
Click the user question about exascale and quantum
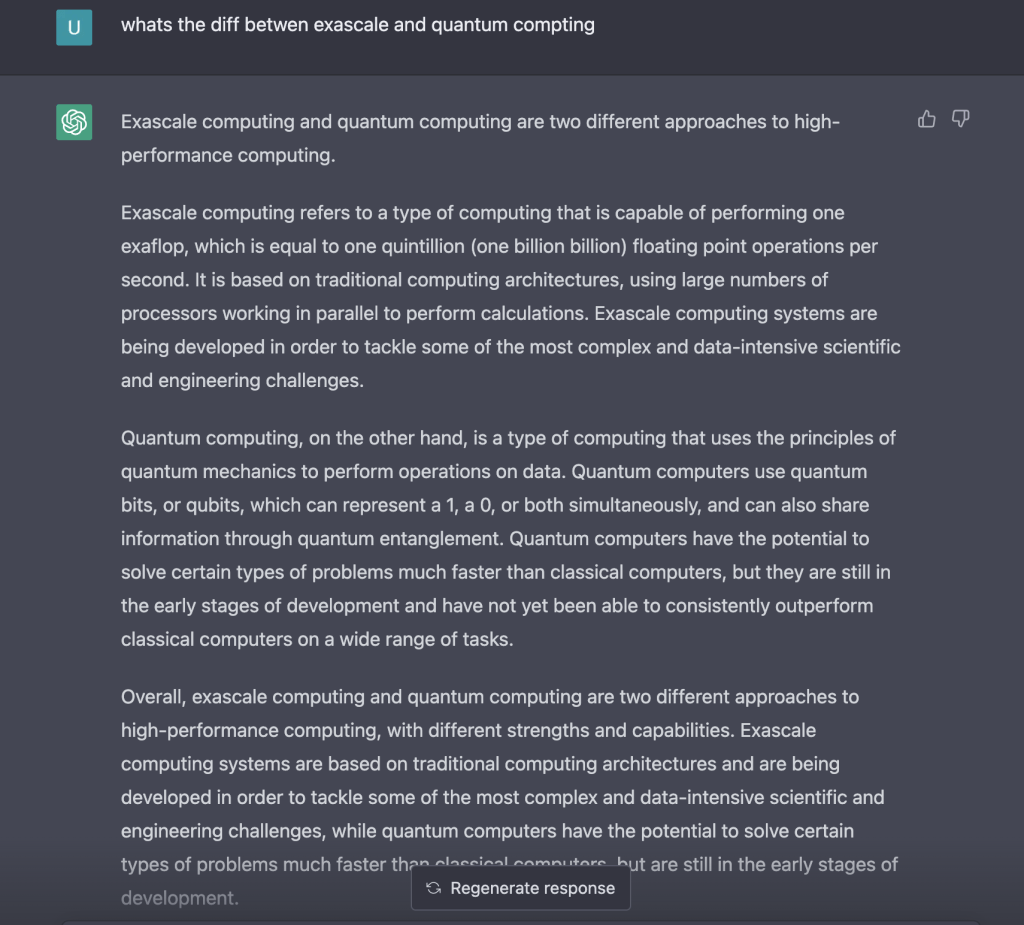coord(357,25)
